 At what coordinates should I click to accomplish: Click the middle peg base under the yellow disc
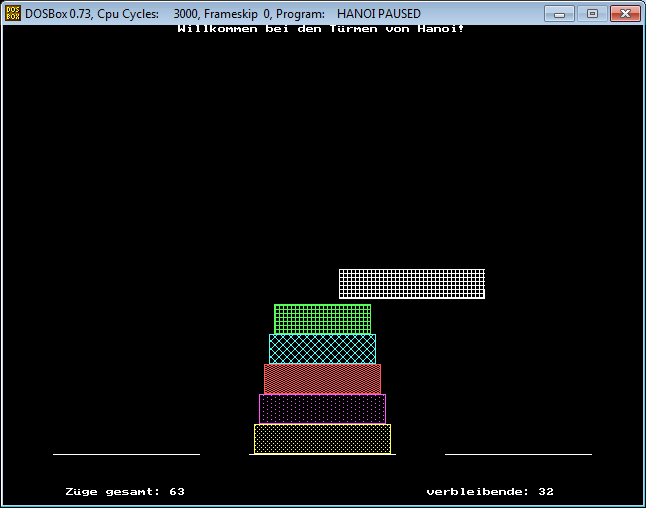pos(322,455)
